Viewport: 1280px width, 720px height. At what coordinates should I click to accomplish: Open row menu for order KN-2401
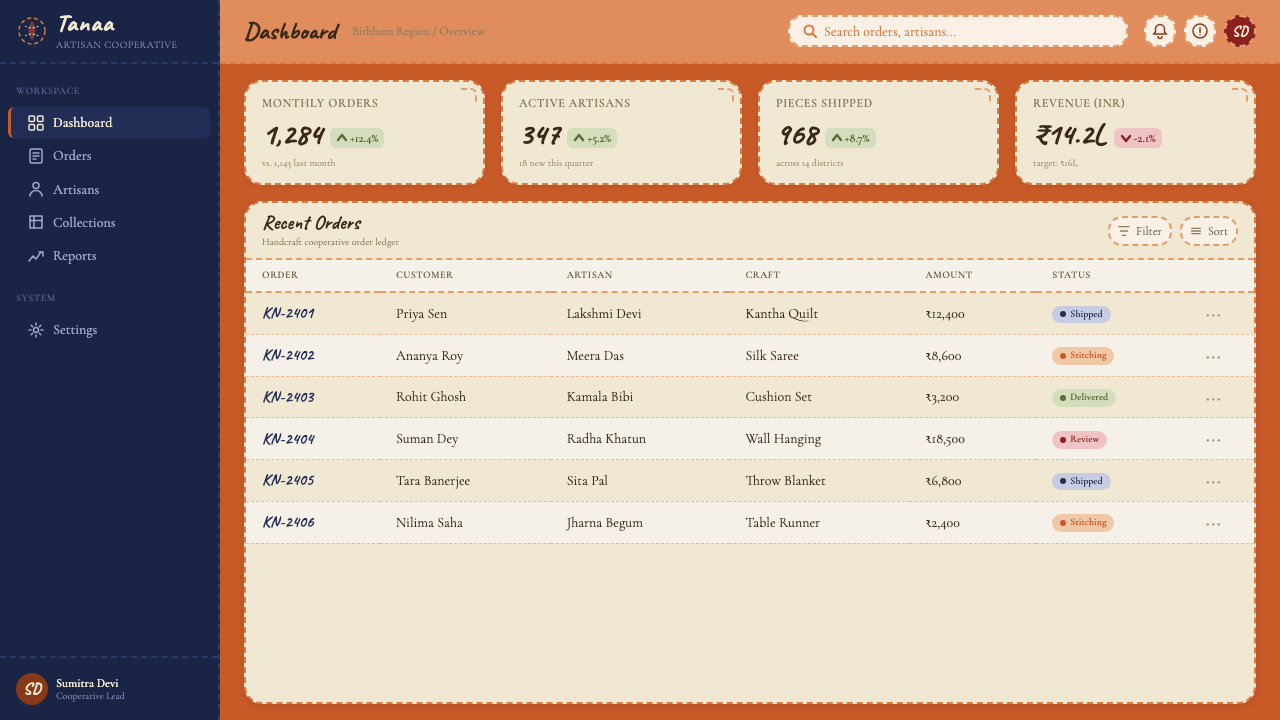[x=1213, y=315]
